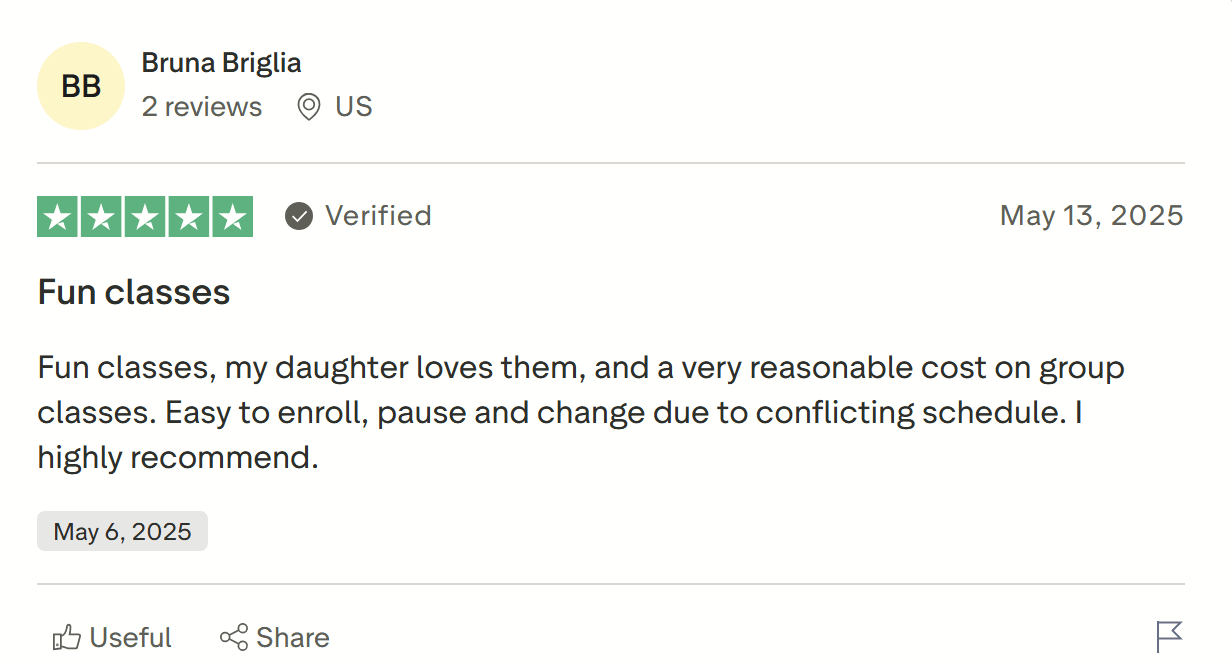Click the "Share" label text
This screenshot has width=1232, height=666.
[x=292, y=638]
